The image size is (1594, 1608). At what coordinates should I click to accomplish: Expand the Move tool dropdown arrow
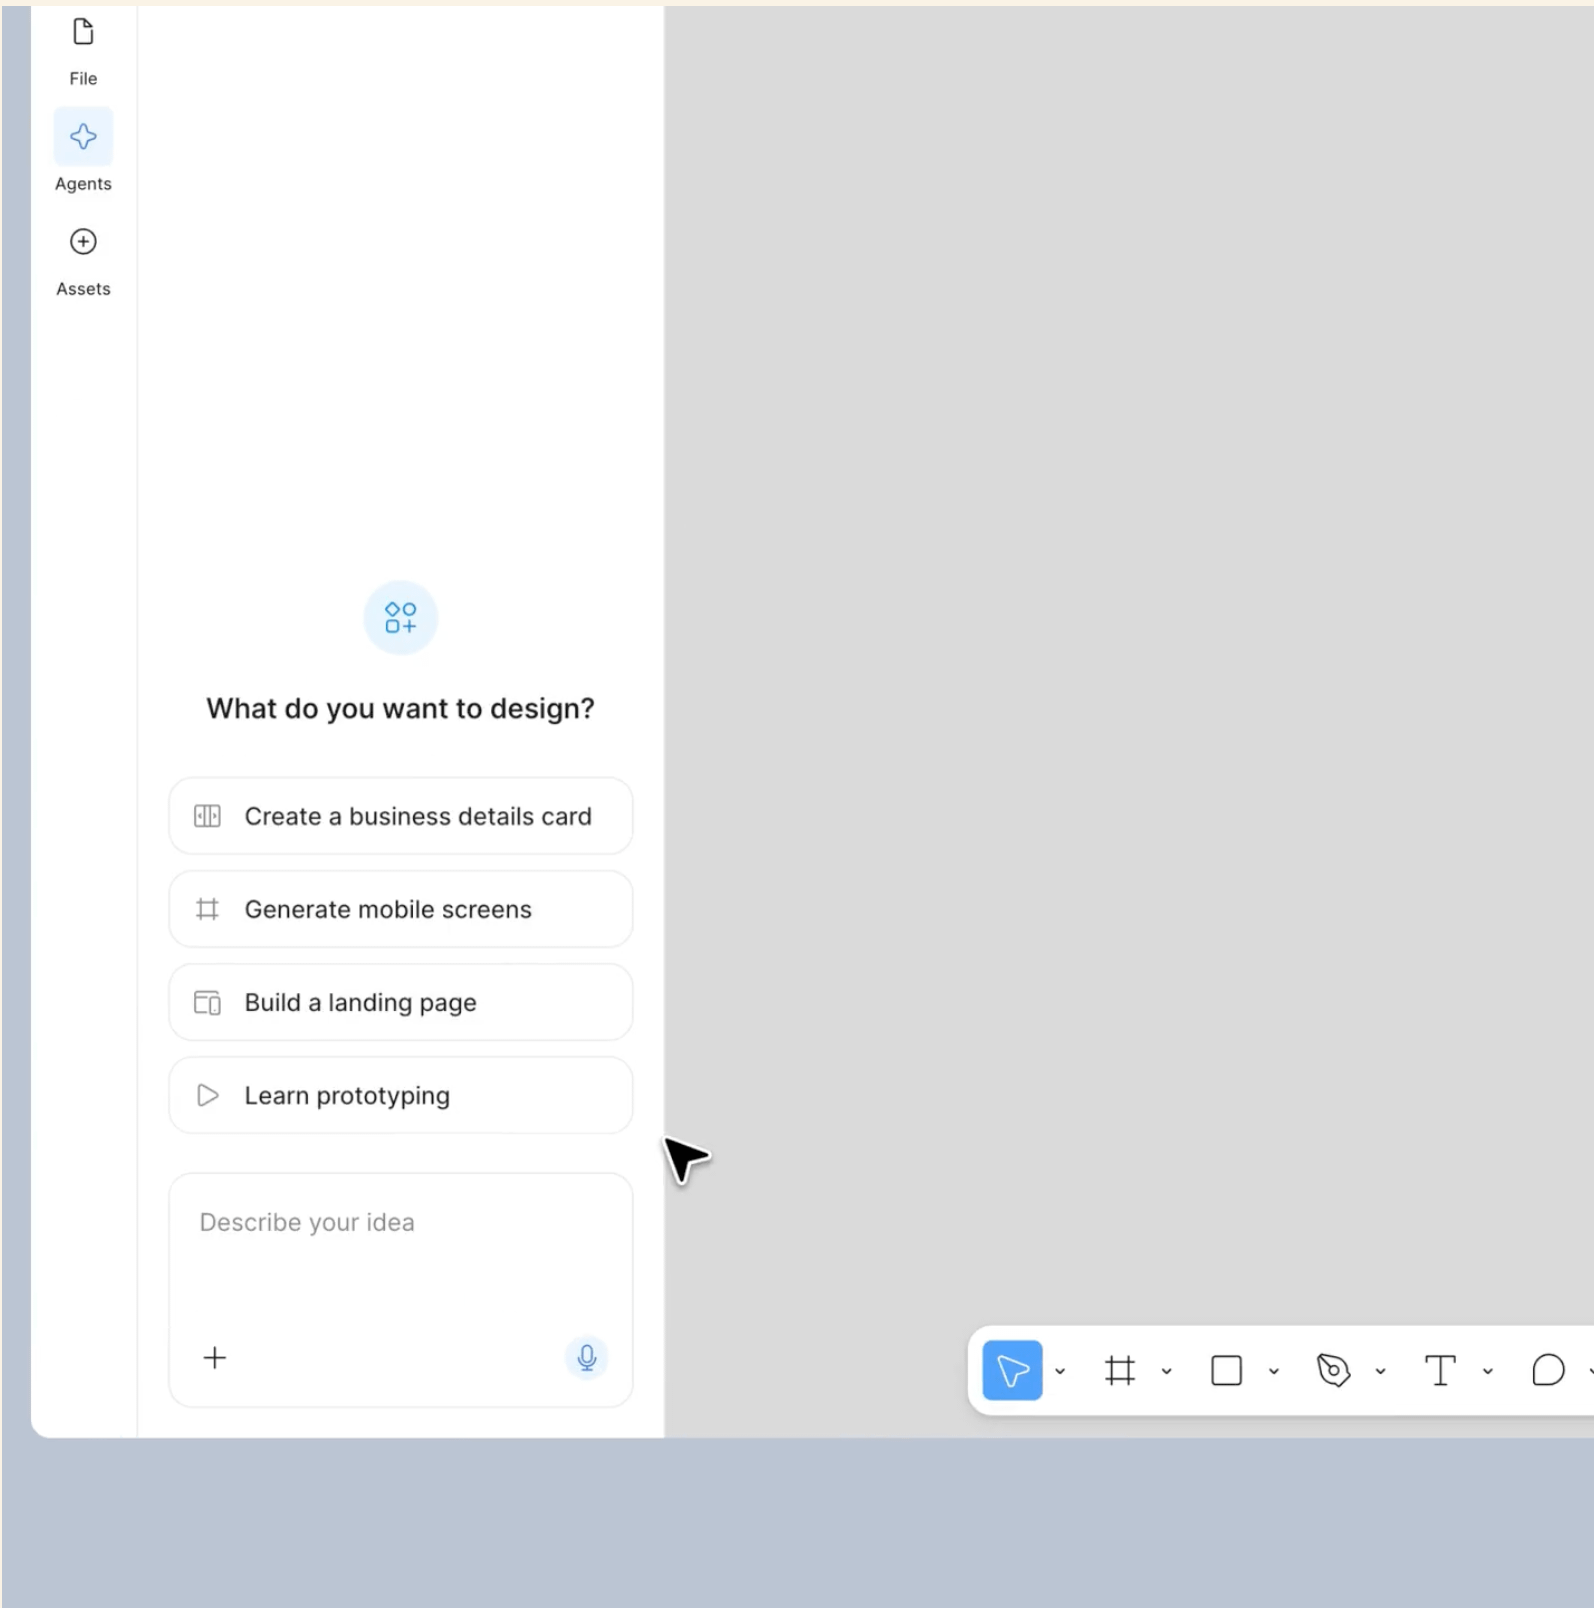click(1060, 1371)
